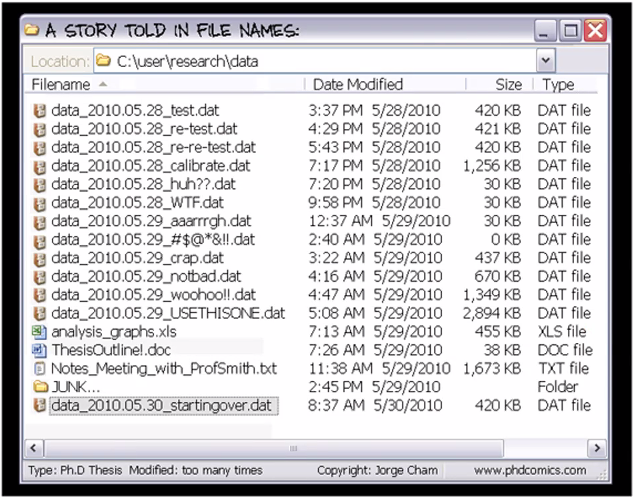
Task: Select file data_2010.05.29_USETHISONE.dat
Action: click(x=168, y=314)
